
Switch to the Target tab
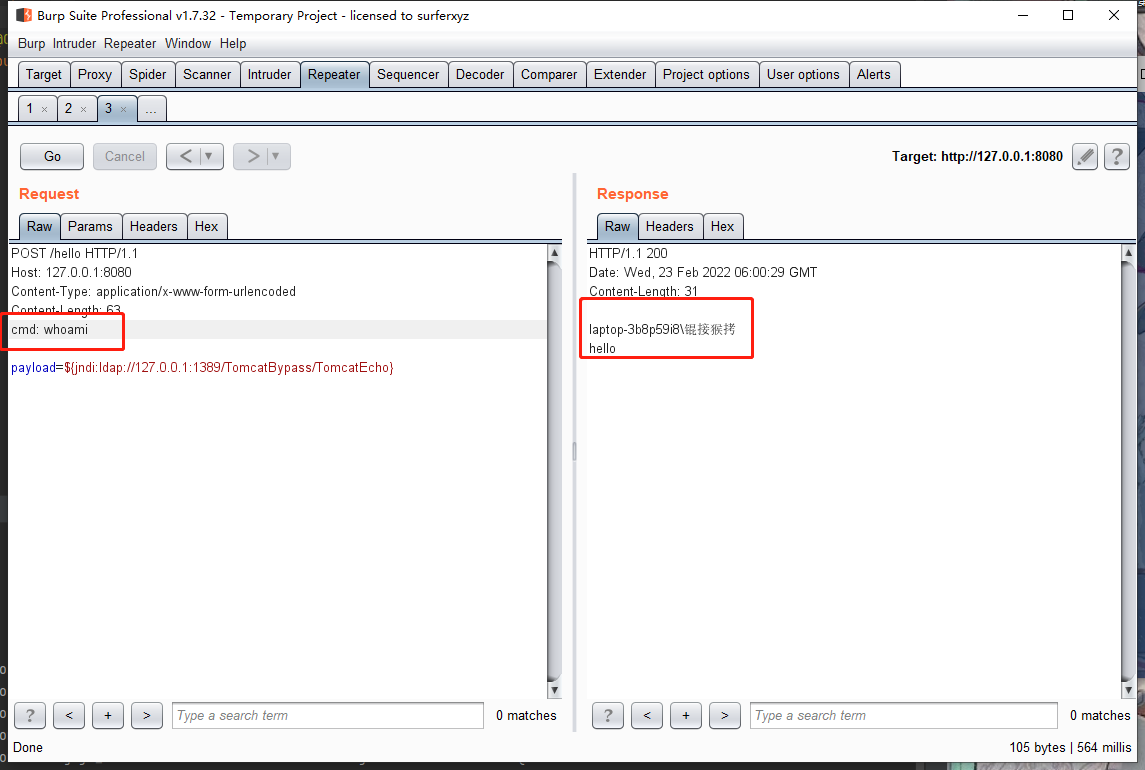point(44,75)
